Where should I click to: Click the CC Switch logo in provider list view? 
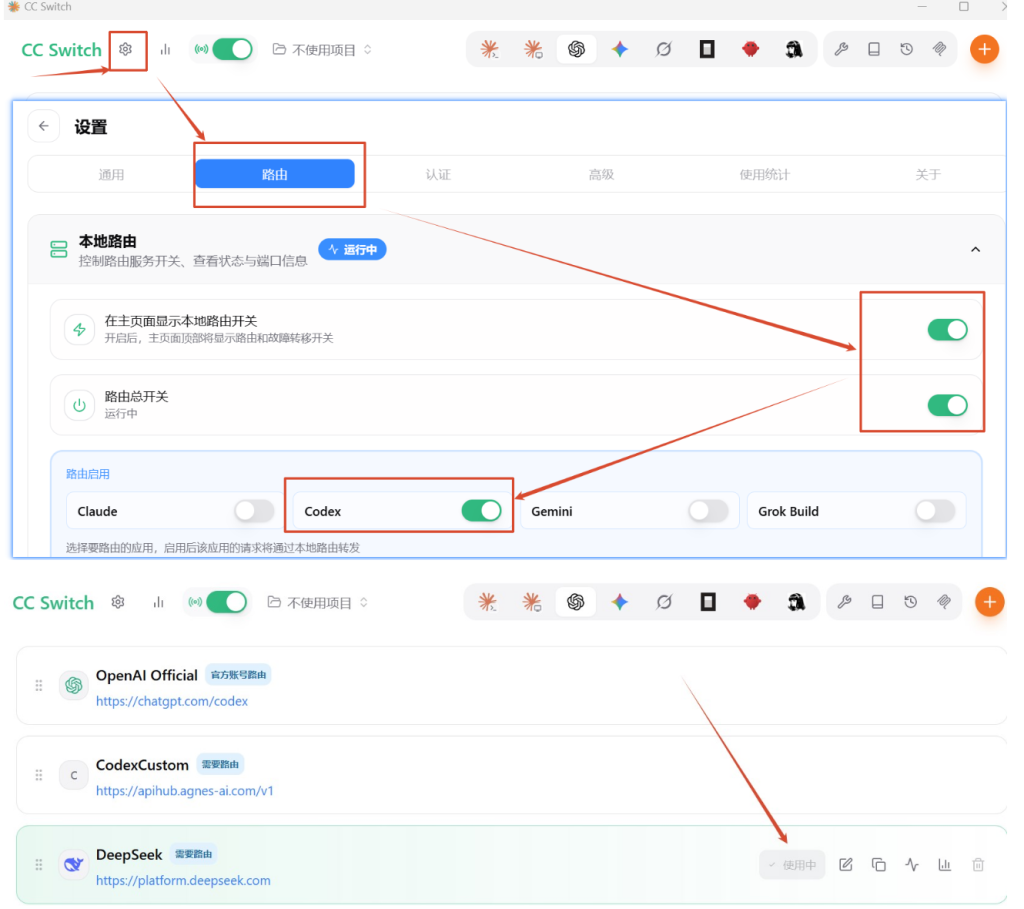point(54,603)
